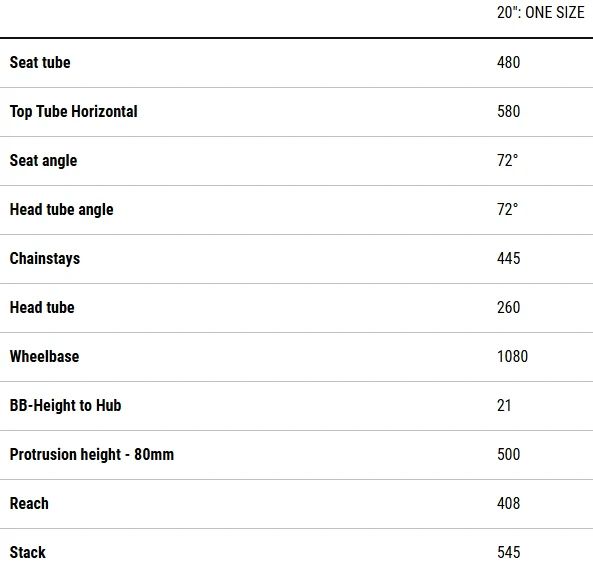593x564 pixels.
Task: Click the Wheelbase row label
Action: point(45,356)
